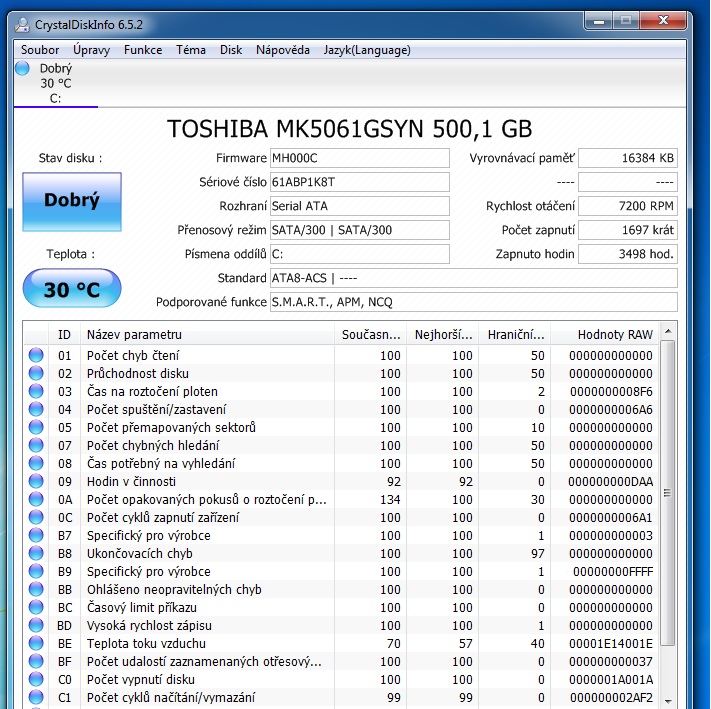Image resolution: width=711 pixels, height=709 pixels.
Task: Click the Standard field ATA8-ACS
Action: (x=474, y=278)
